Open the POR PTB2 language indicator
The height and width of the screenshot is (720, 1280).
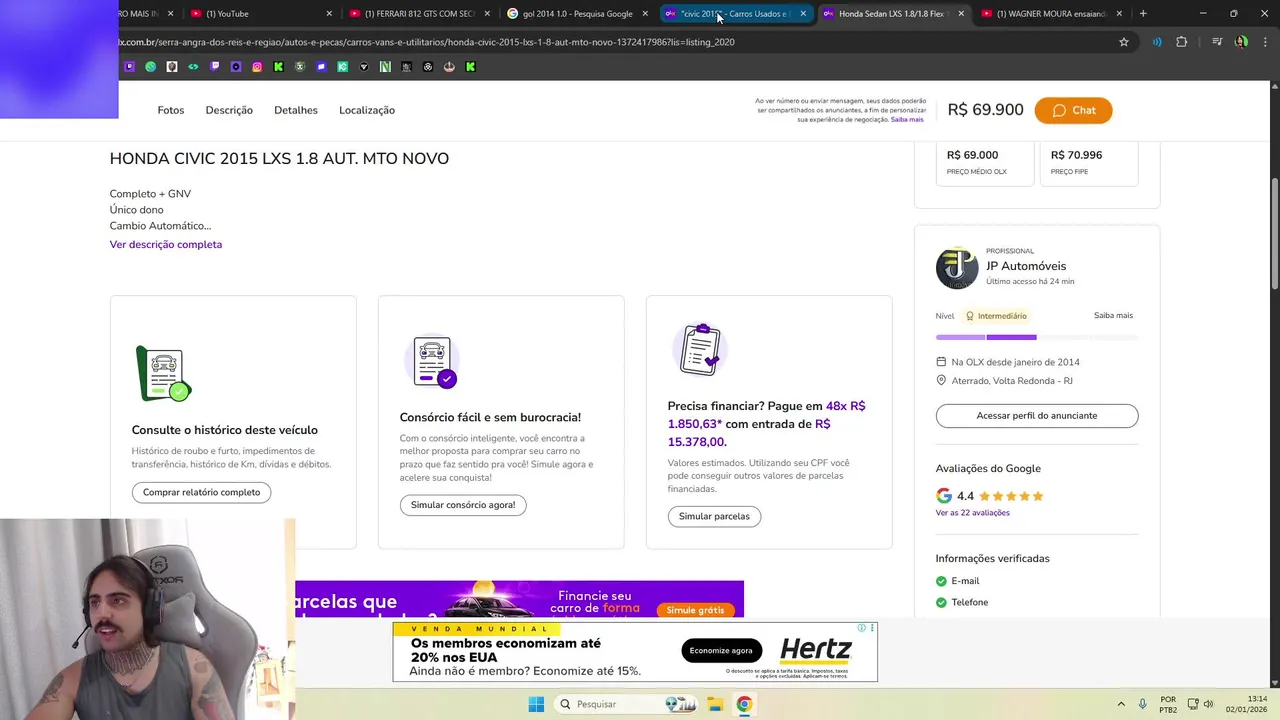tap(1168, 704)
